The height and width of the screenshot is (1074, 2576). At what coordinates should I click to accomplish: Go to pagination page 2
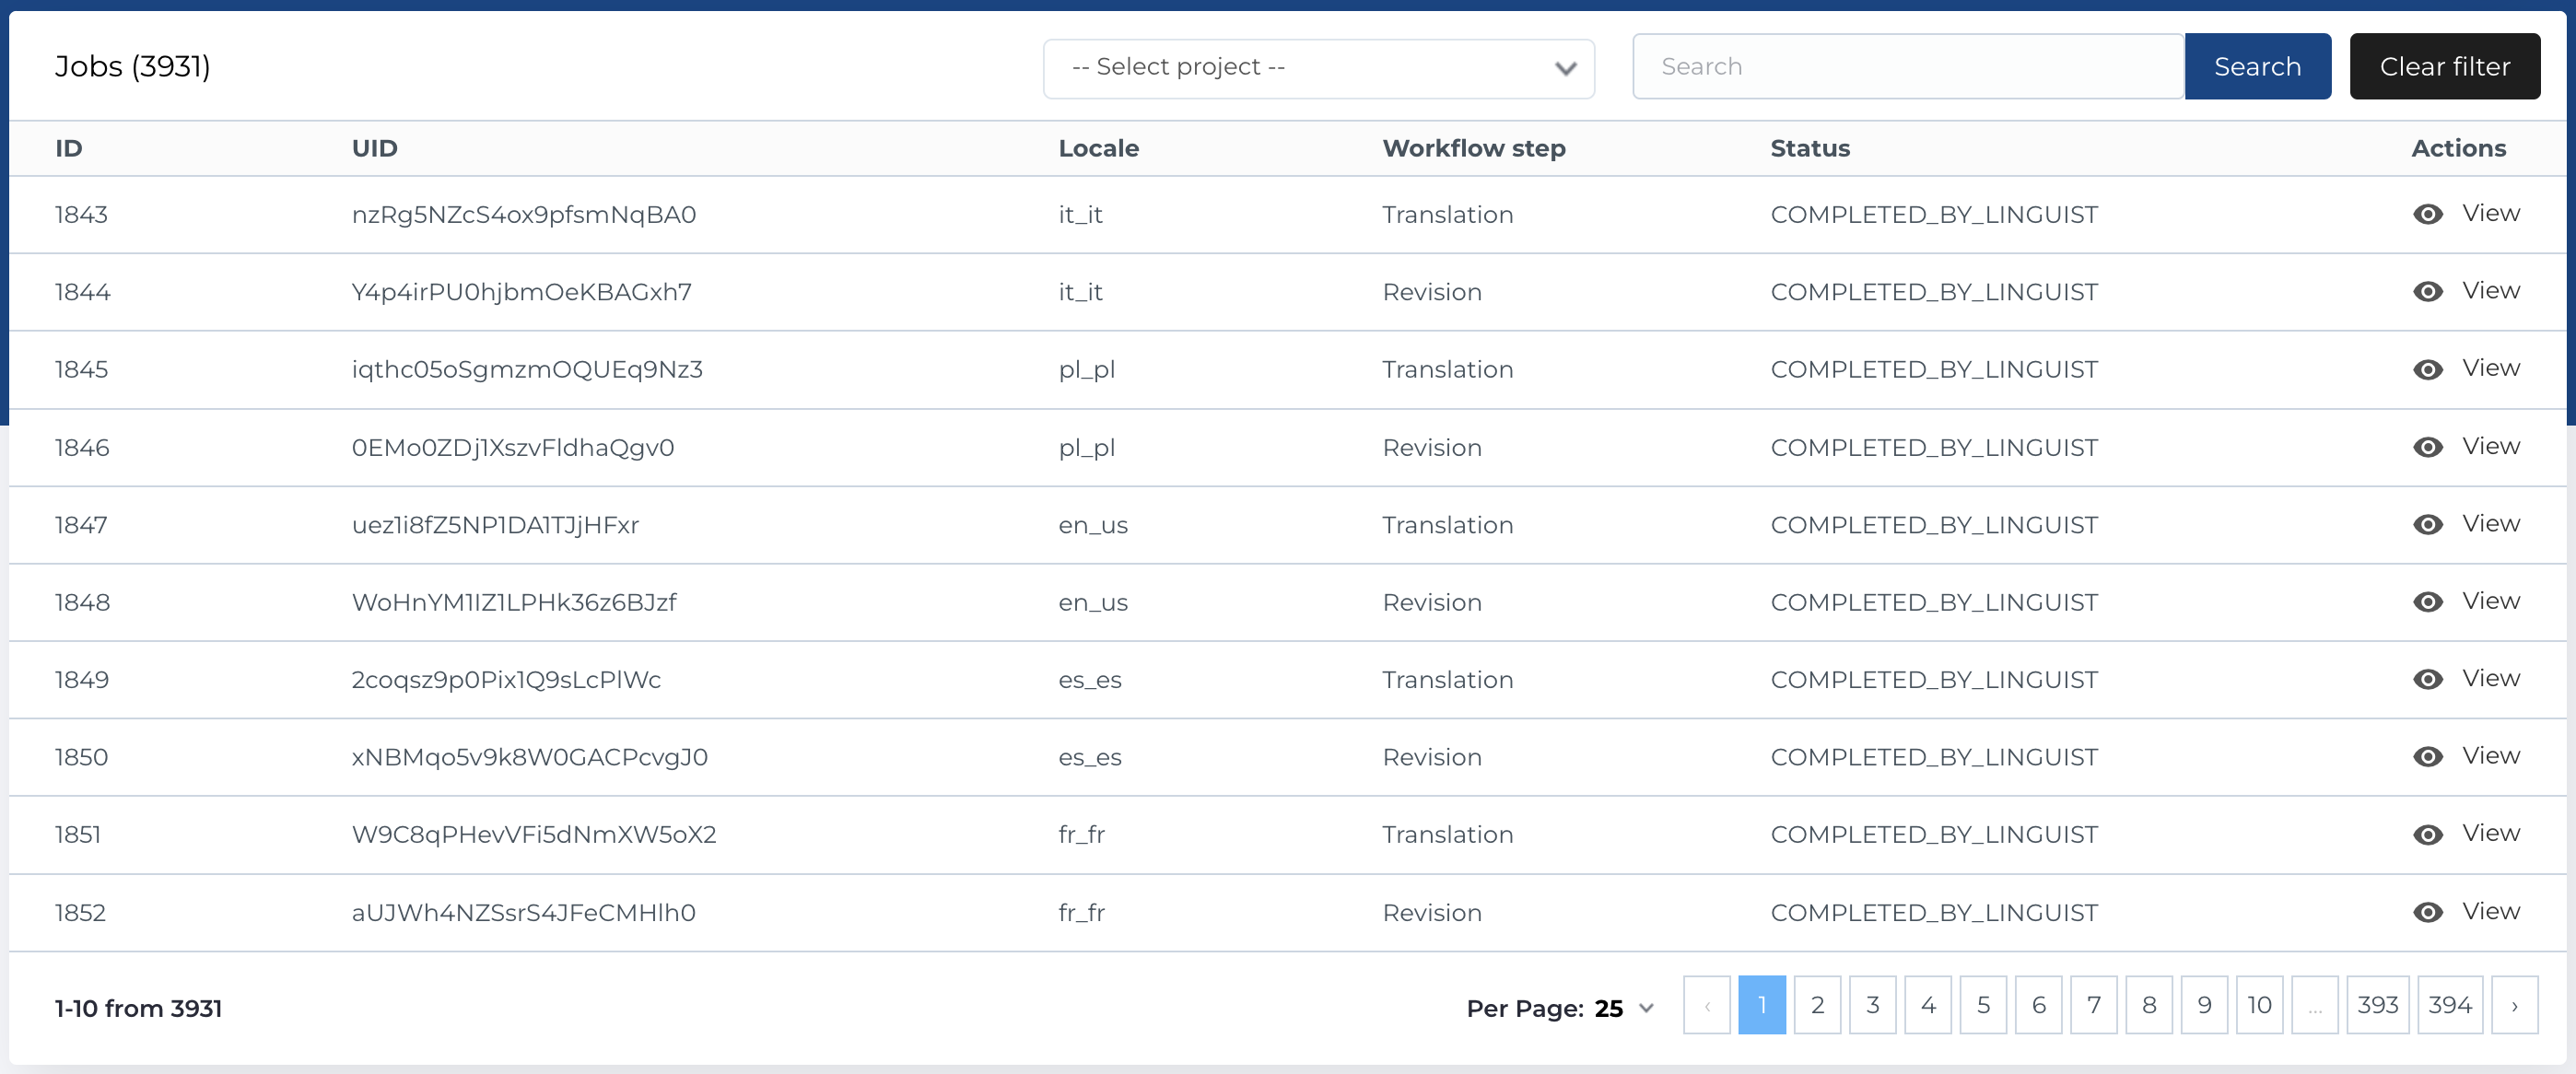(x=1817, y=1005)
